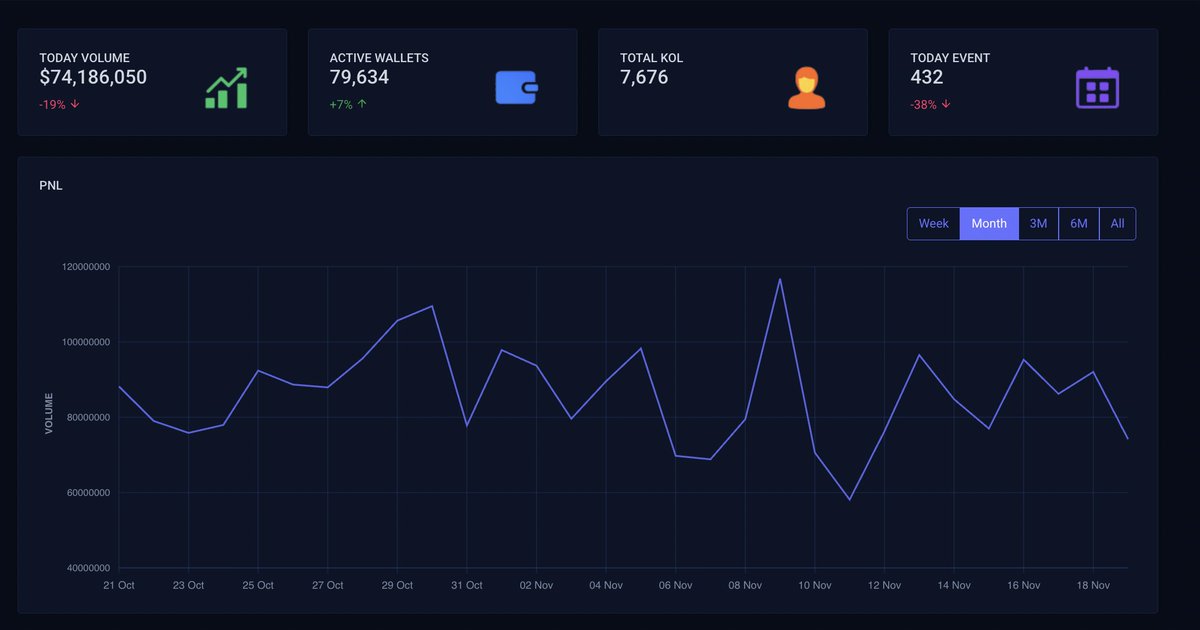The width and height of the screenshot is (1200, 630).
Task: Click the green growth chart icon on Today Volume card
Action: point(226,87)
